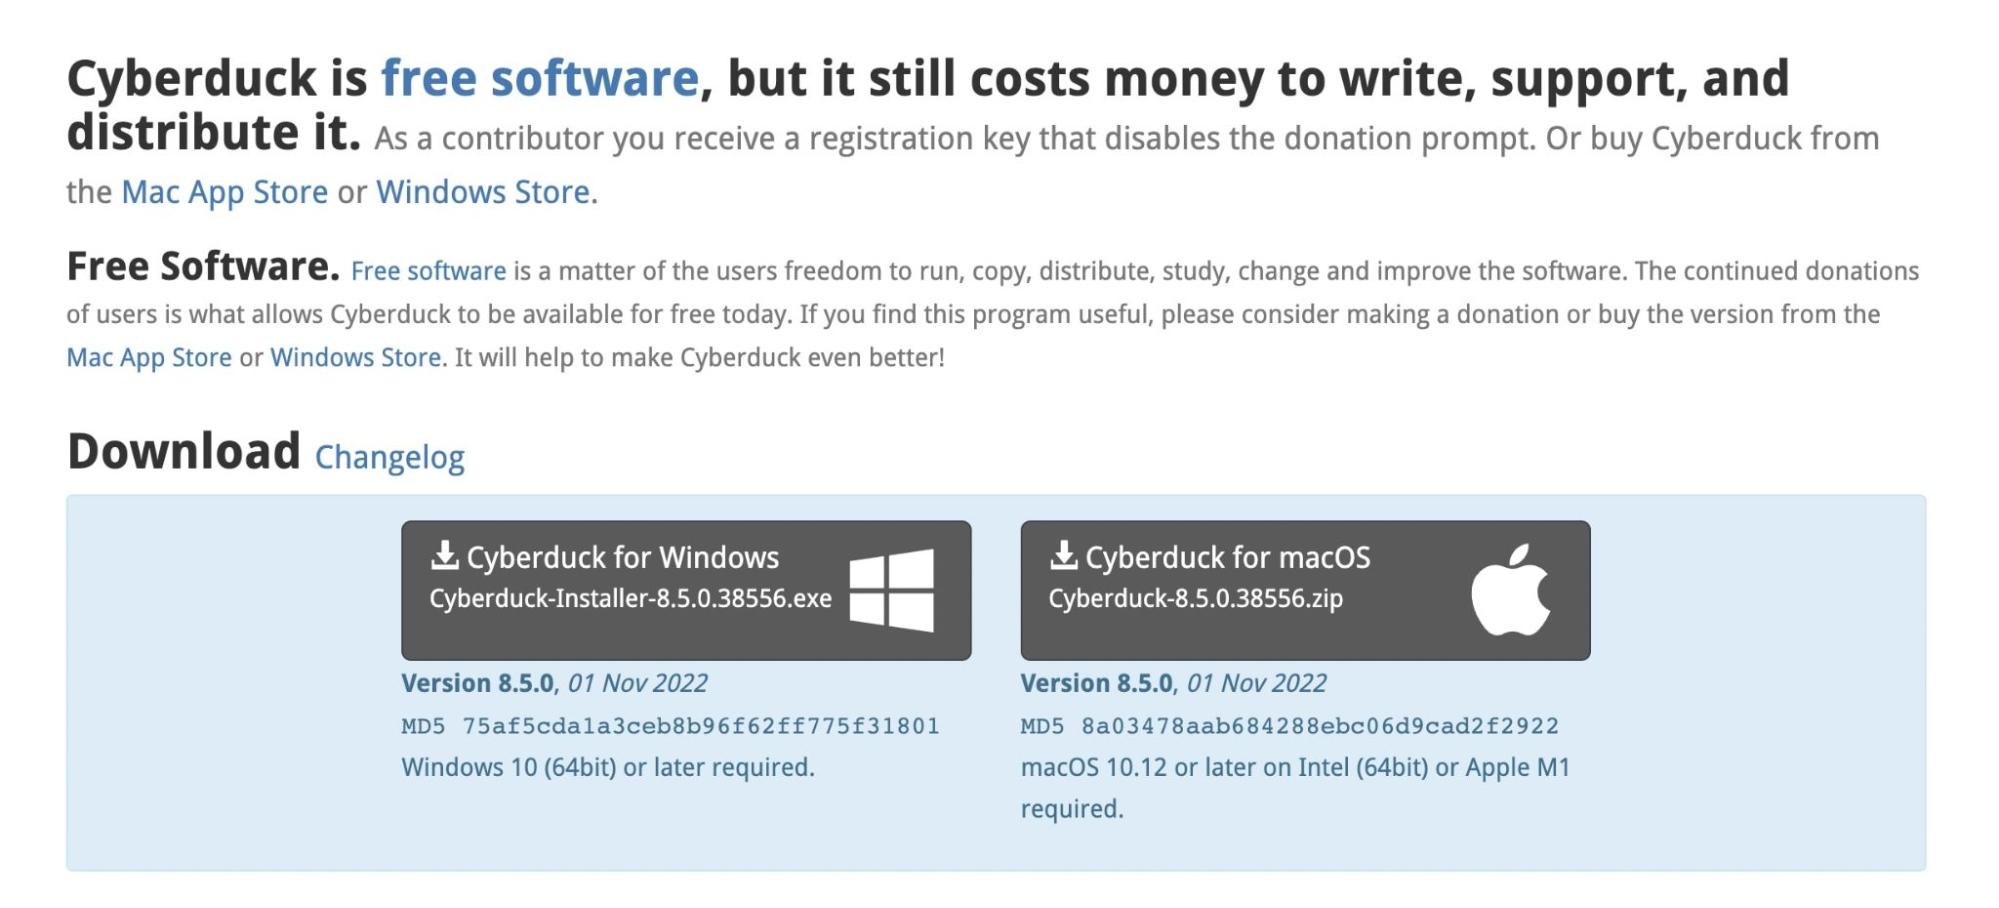This screenshot has width=1999, height=908.
Task: Follow small "Free software" link after the Free Software heading
Action: [428, 271]
